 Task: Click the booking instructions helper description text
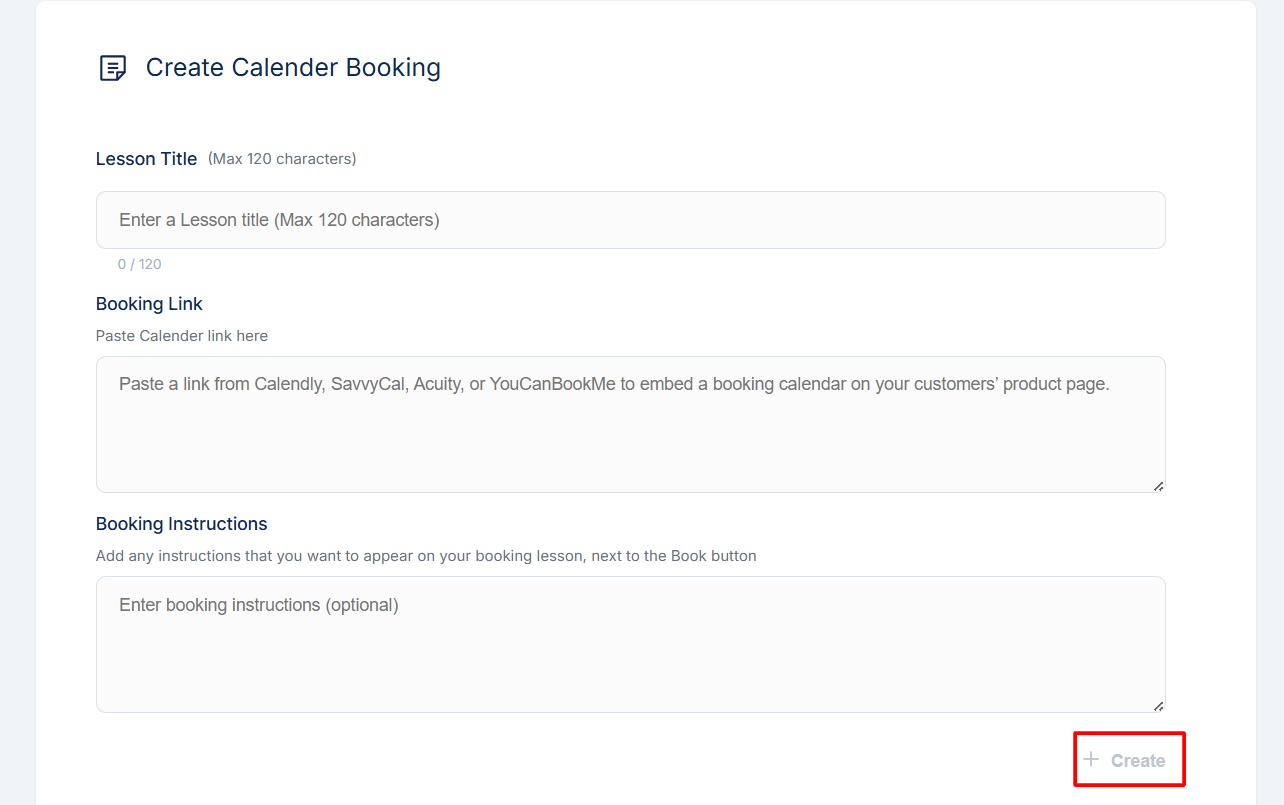pyautogui.click(x=426, y=556)
